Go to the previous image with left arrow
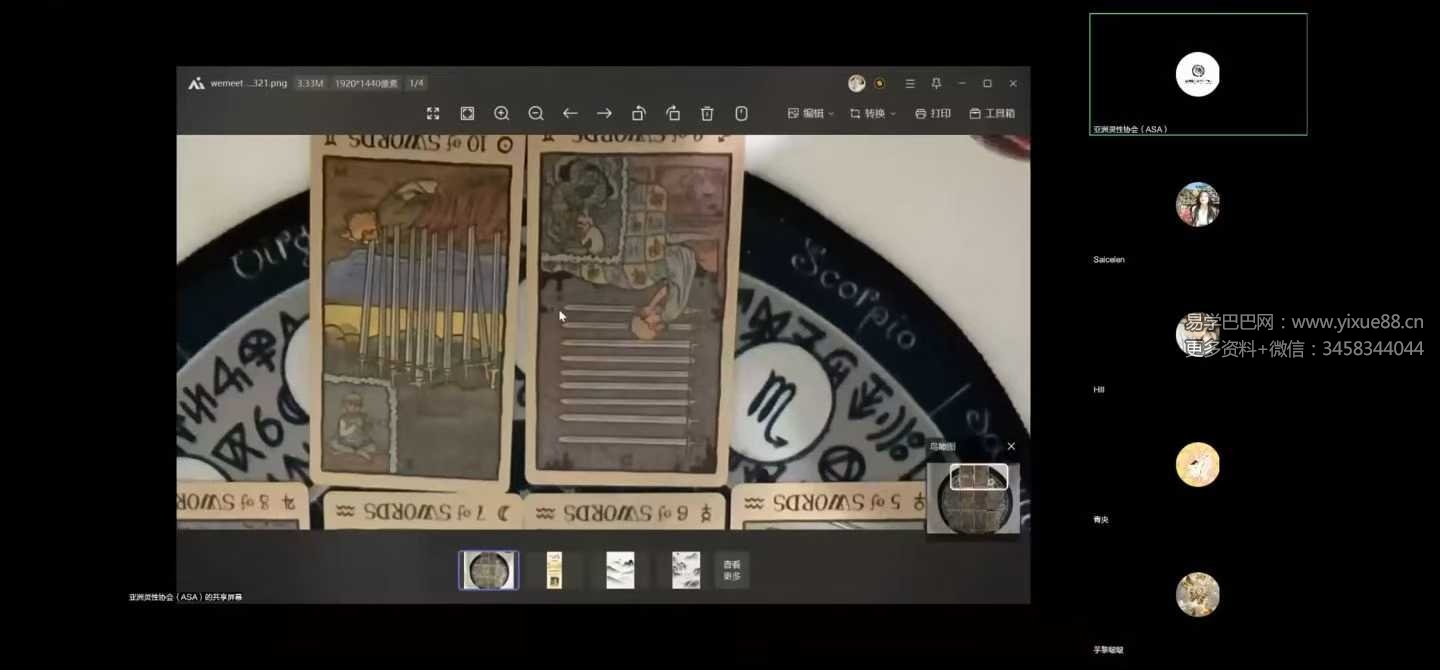 tap(570, 114)
